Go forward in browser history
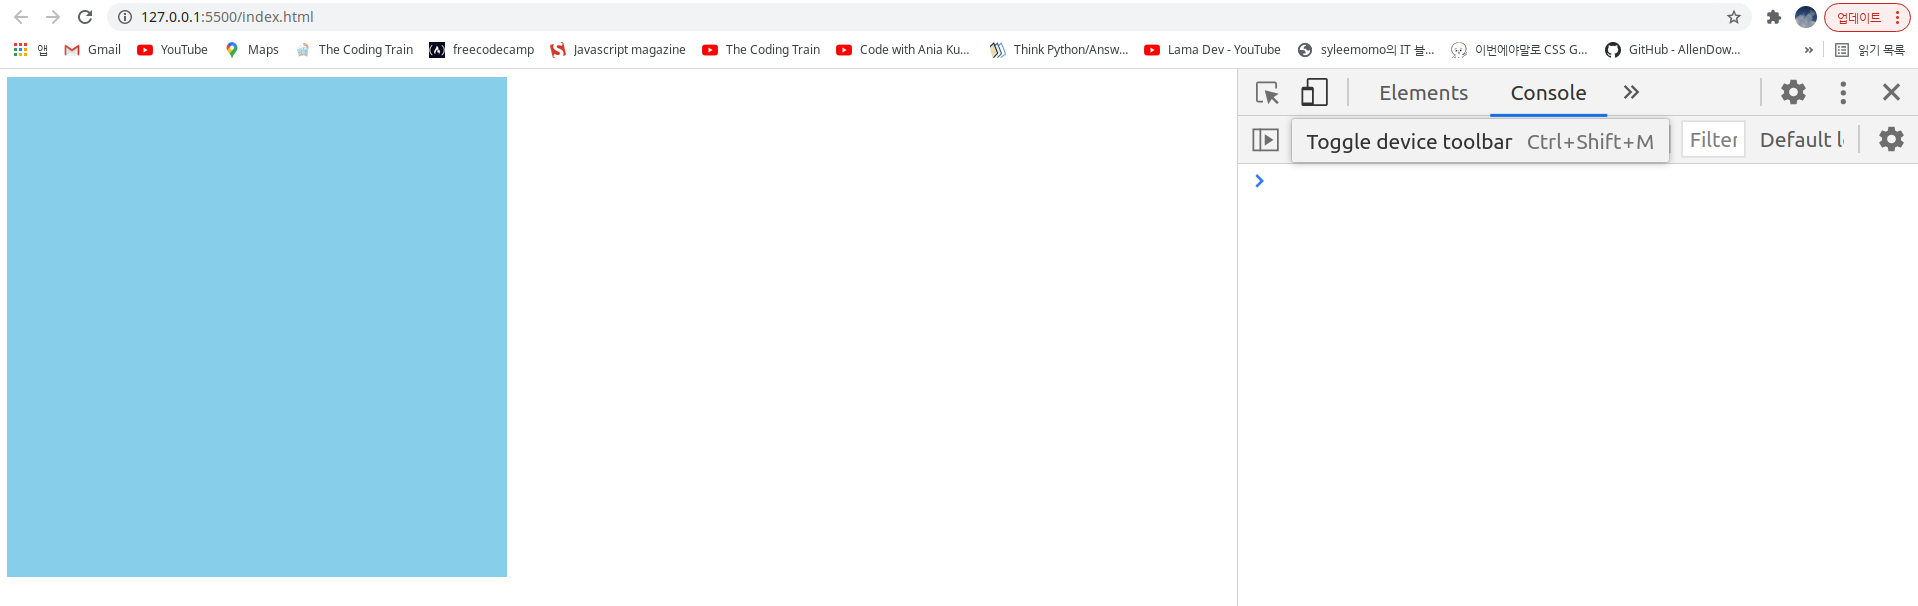 53,17
